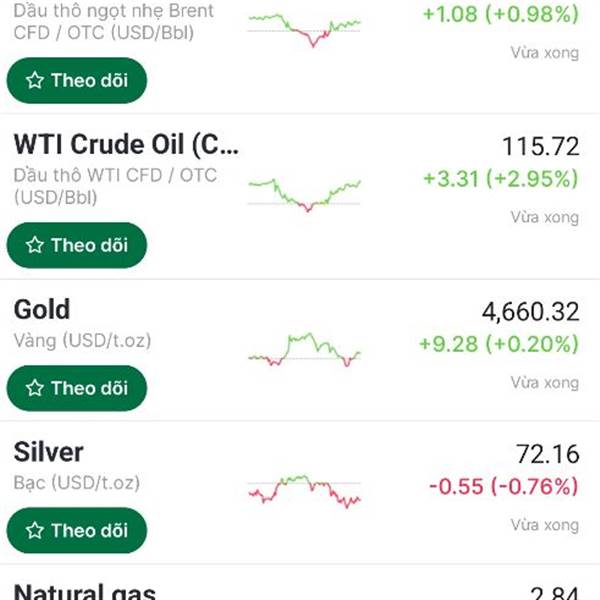Tap Silver's -0.55 (-0.76%) change value

[x=503, y=487]
